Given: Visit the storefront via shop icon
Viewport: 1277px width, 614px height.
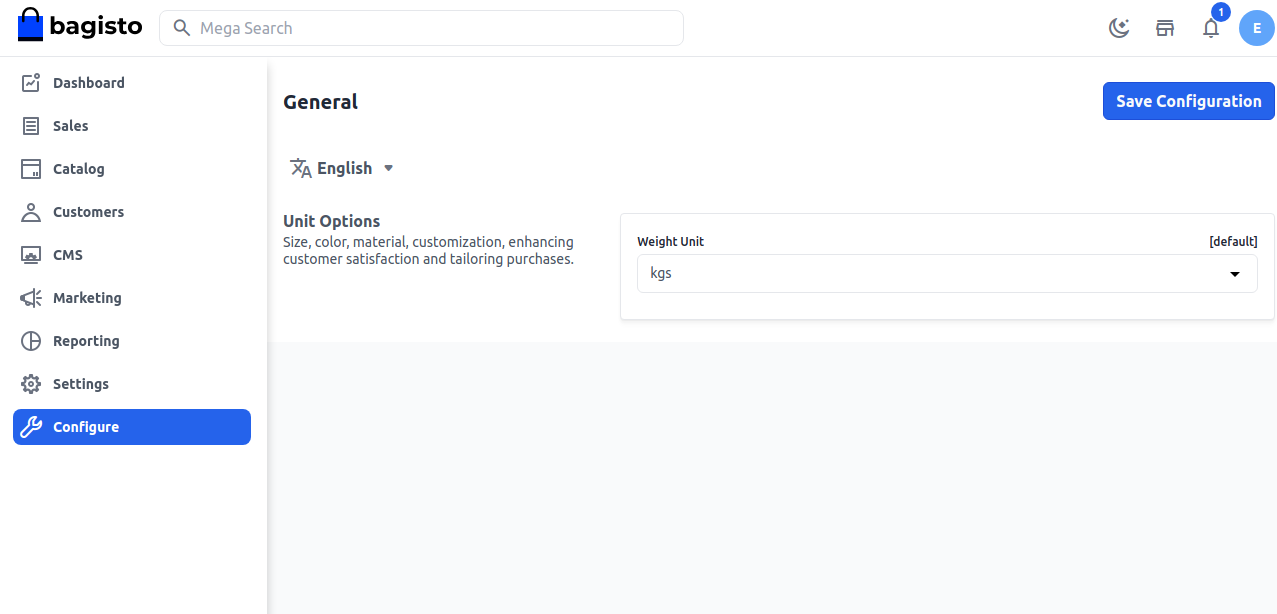Looking at the screenshot, I should pos(1165,28).
